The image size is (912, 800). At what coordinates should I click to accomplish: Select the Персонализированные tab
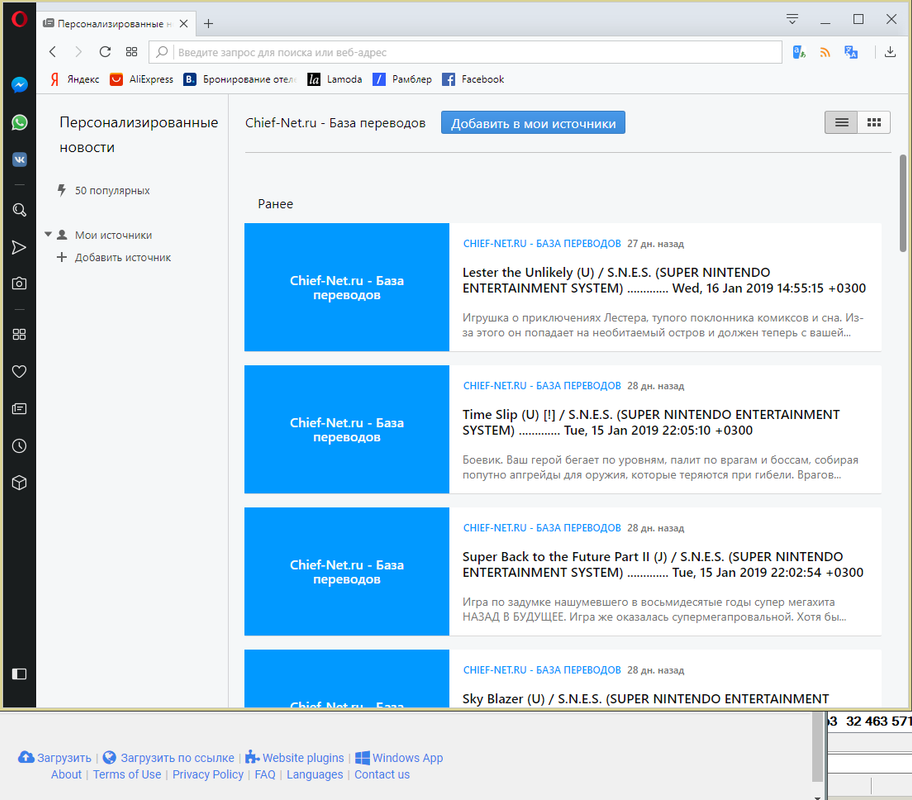click(x=115, y=23)
